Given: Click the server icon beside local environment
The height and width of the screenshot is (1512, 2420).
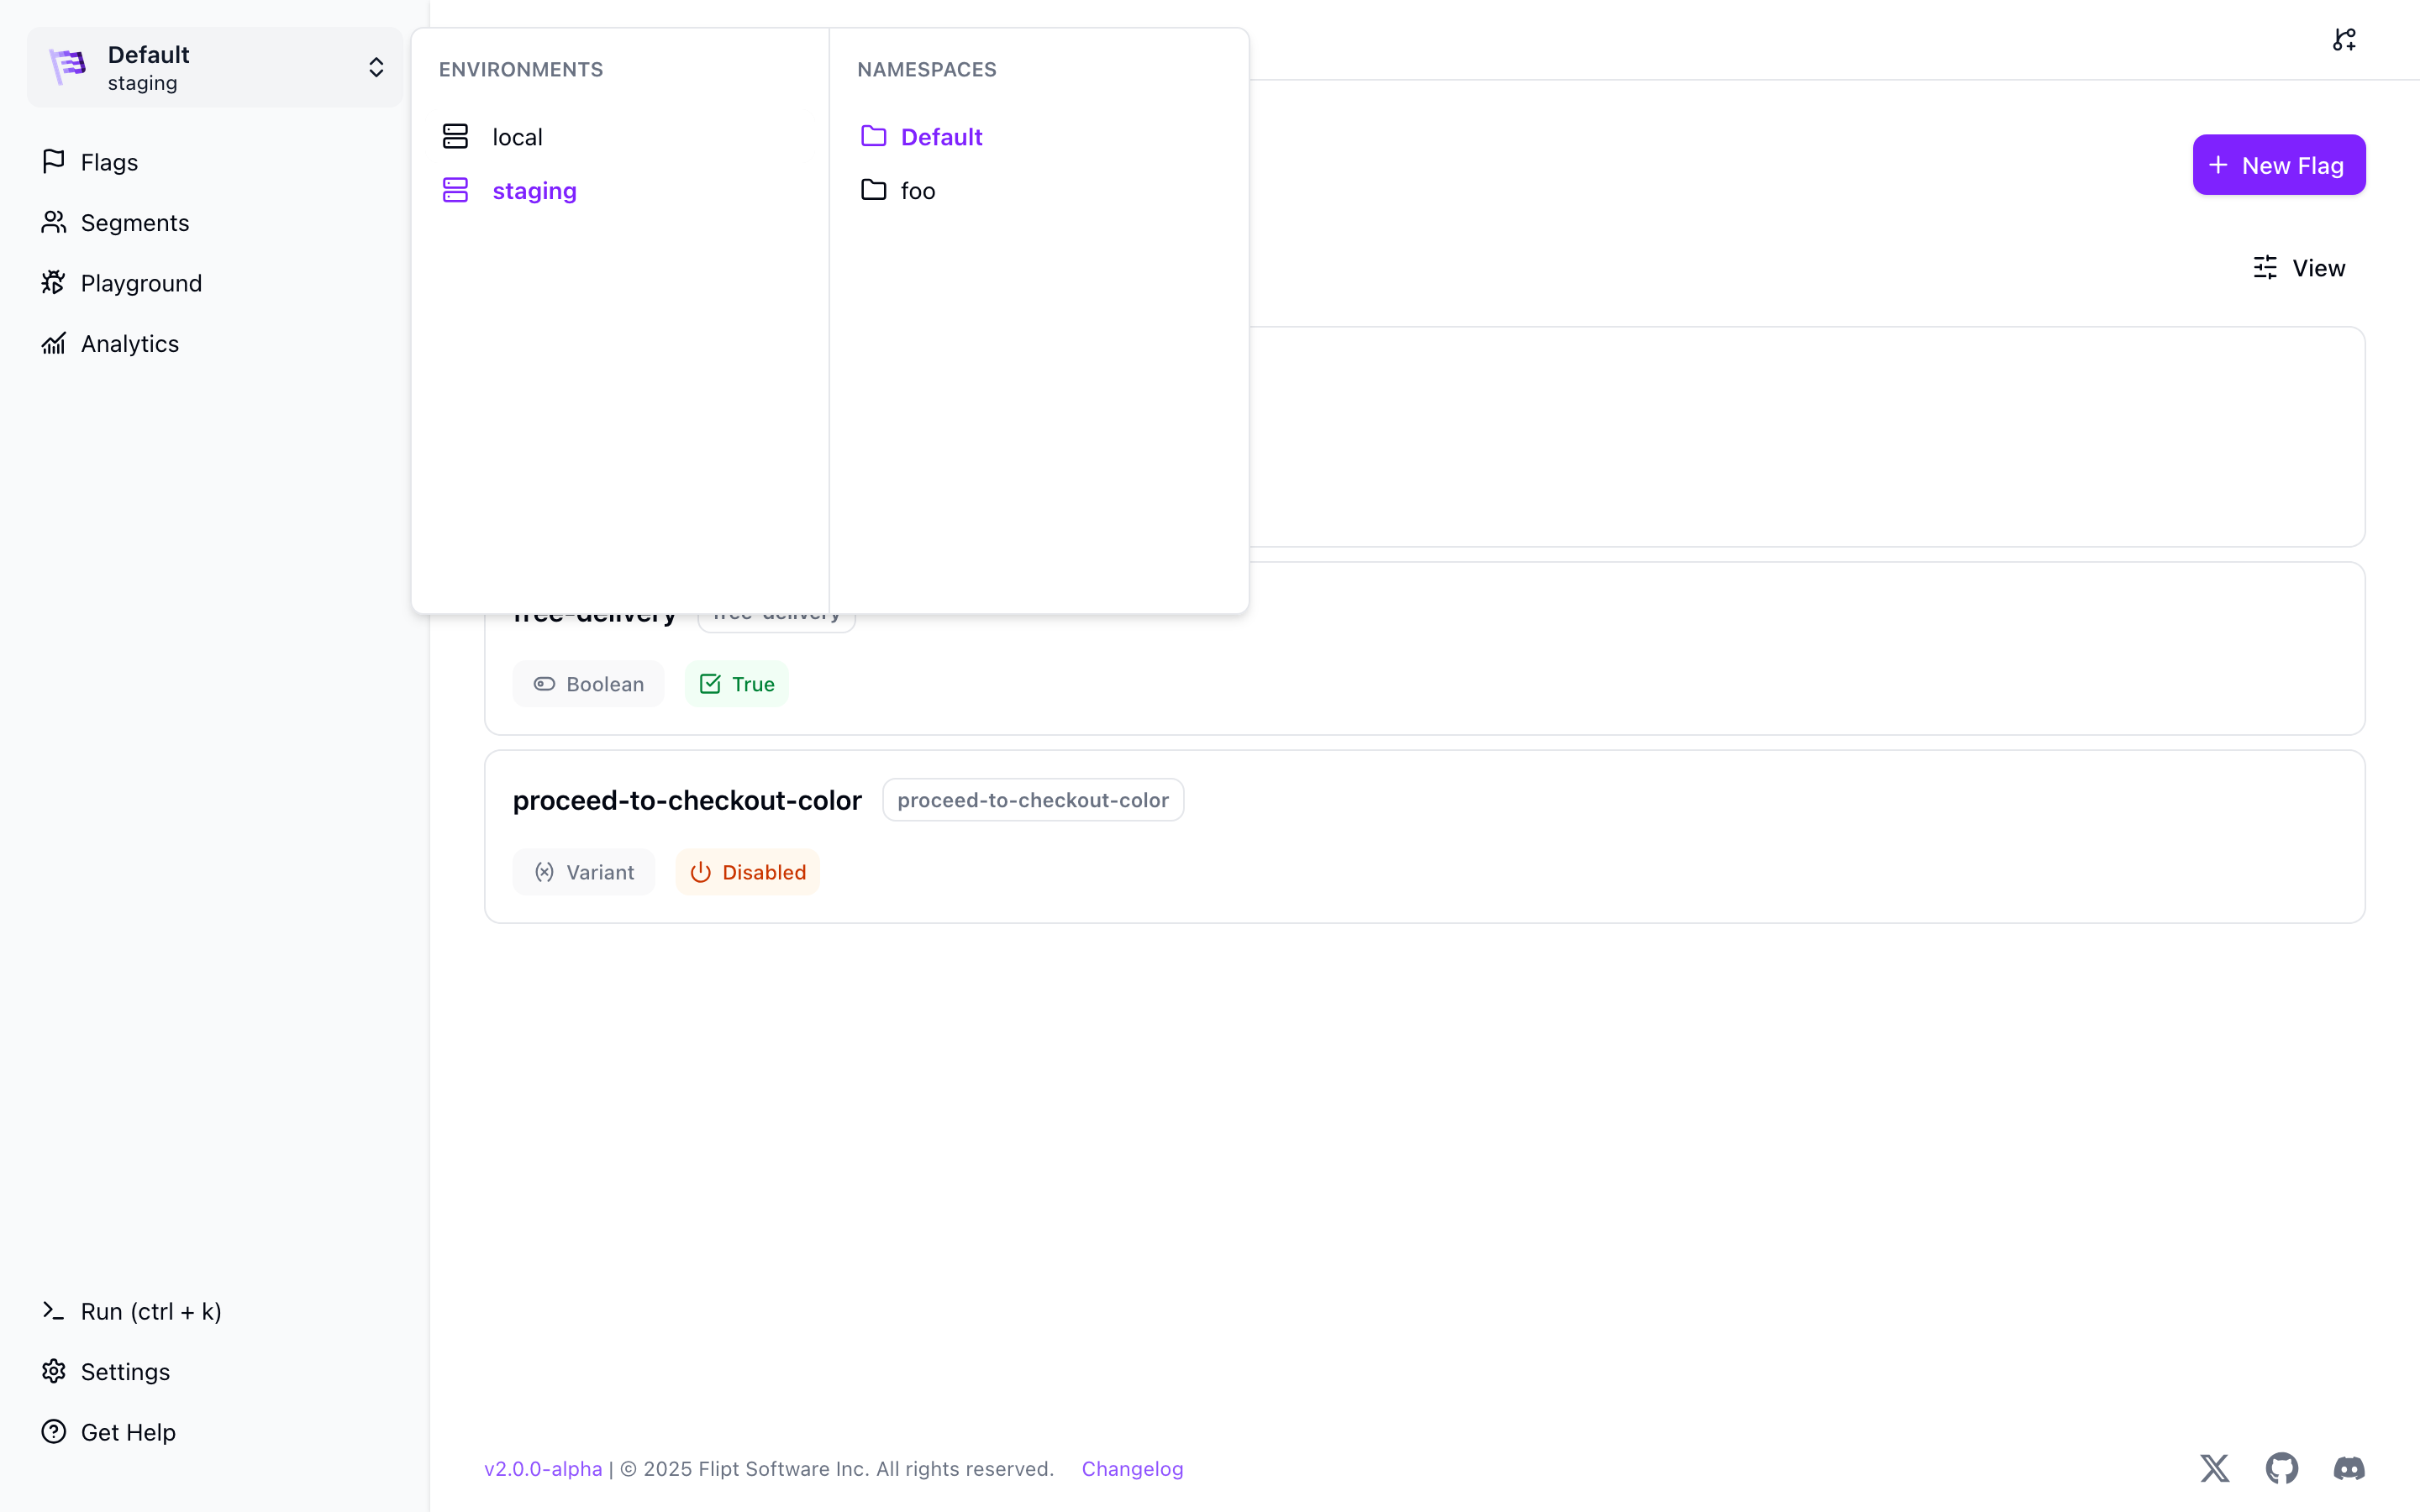Looking at the screenshot, I should pyautogui.click(x=455, y=136).
